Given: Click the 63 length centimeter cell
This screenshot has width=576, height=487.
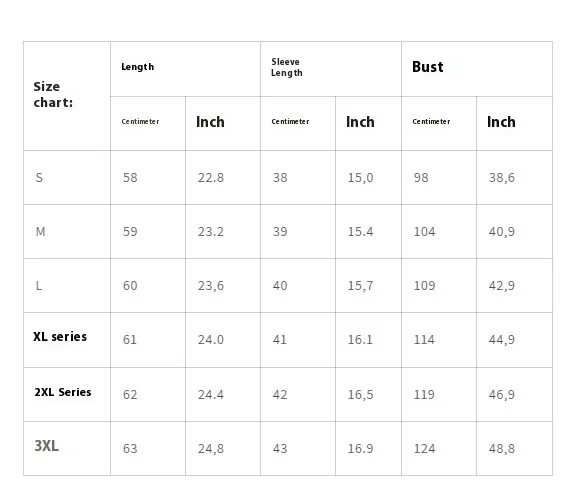Looking at the screenshot, I should pyautogui.click(x=148, y=448).
